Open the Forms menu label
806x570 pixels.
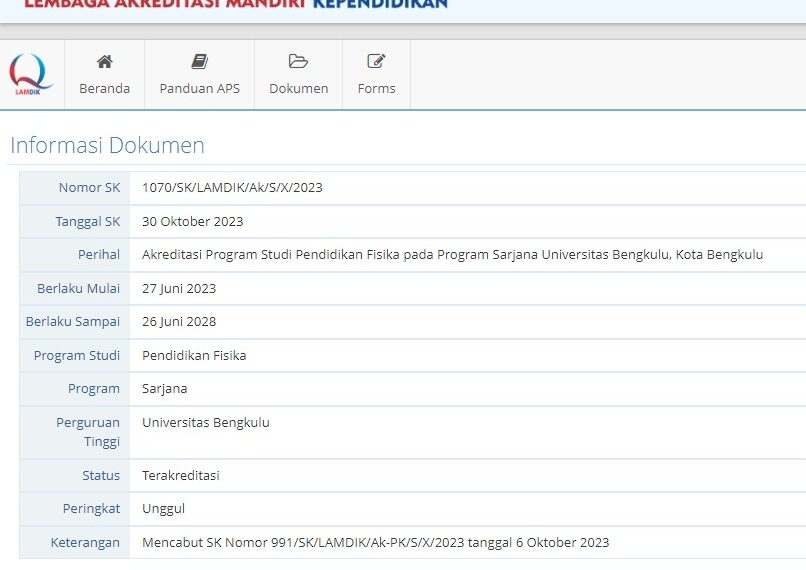[x=376, y=88]
